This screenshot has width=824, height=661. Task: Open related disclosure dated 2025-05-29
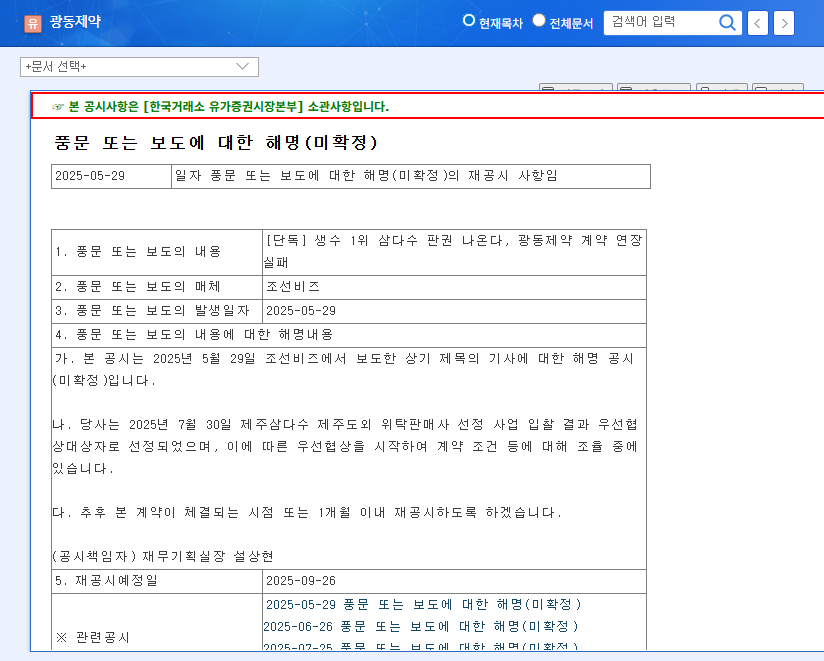[423, 604]
